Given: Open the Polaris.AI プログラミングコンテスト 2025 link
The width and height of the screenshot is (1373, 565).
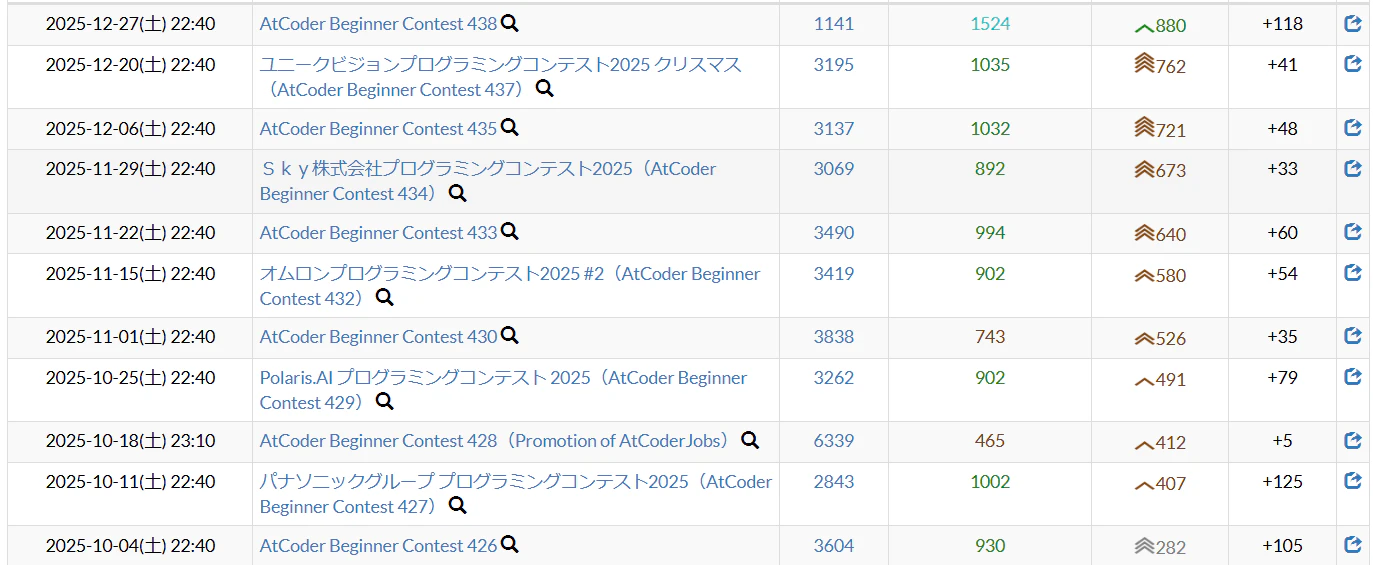Looking at the screenshot, I should tap(504, 389).
